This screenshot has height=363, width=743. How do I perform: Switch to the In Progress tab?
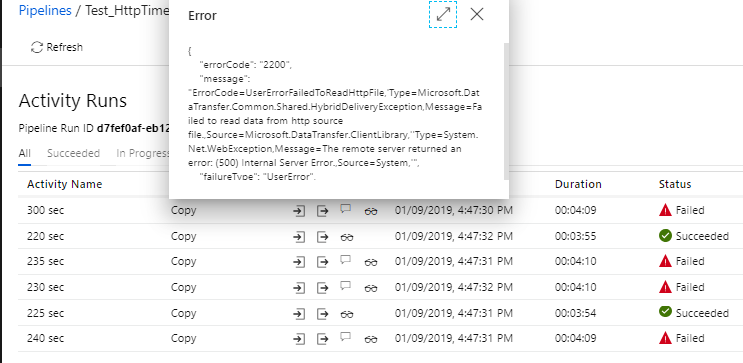coord(143,154)
